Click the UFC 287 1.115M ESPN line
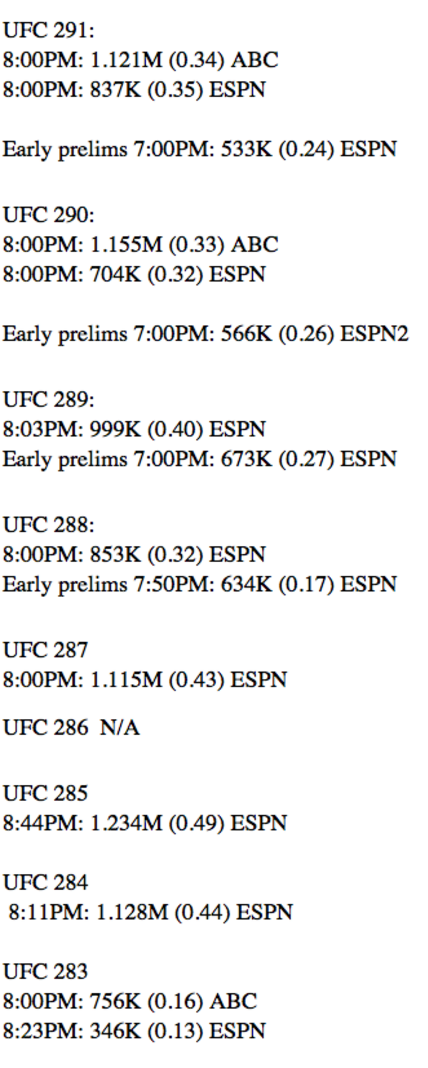The height and width of the screenshot is (1068, 428). 144,680
